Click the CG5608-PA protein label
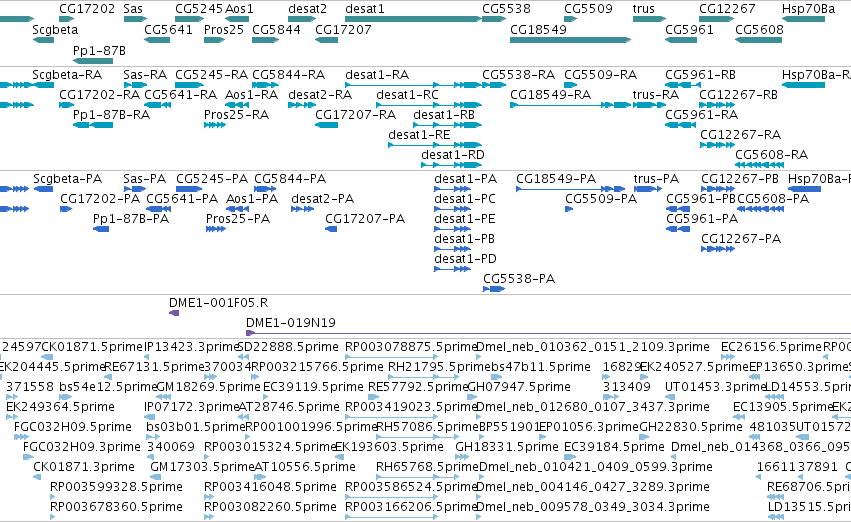The width and height of the screenshot is (851, 522). 773,199
